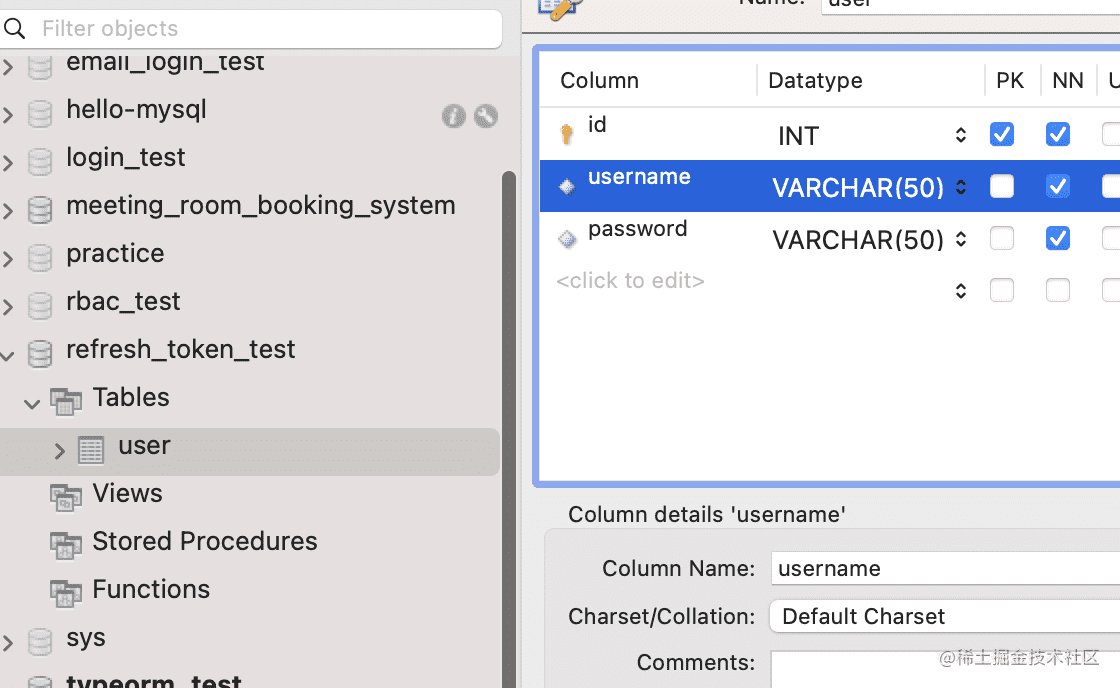Screen dimensions: 1120x688
Task: Click the meeting_room_booking_system database icon
Action: 40,210
